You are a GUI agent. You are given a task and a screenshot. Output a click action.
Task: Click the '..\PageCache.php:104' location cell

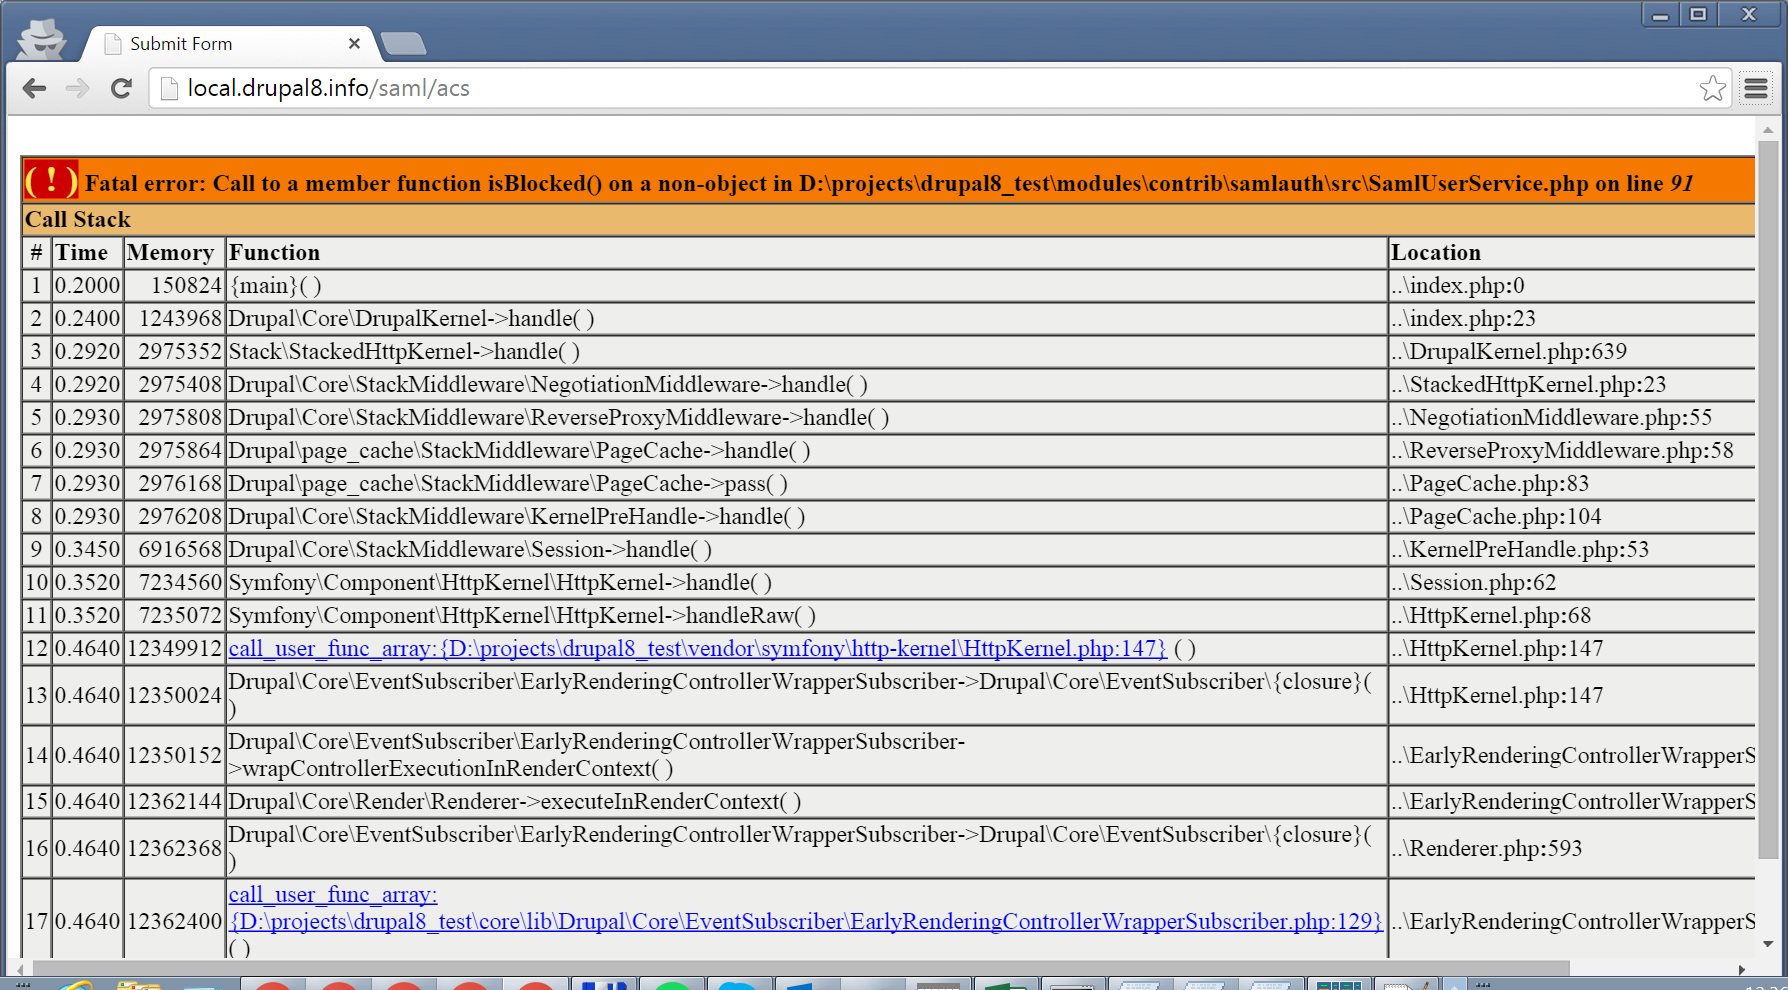(x=1572, y=516)
